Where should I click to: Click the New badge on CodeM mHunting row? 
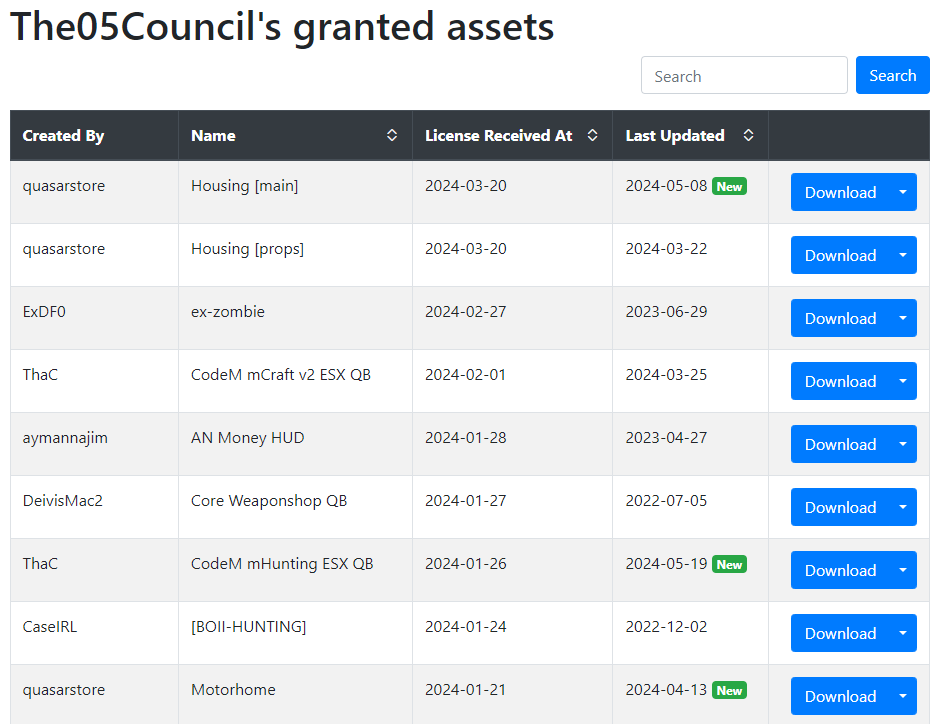tap(729, 564)
